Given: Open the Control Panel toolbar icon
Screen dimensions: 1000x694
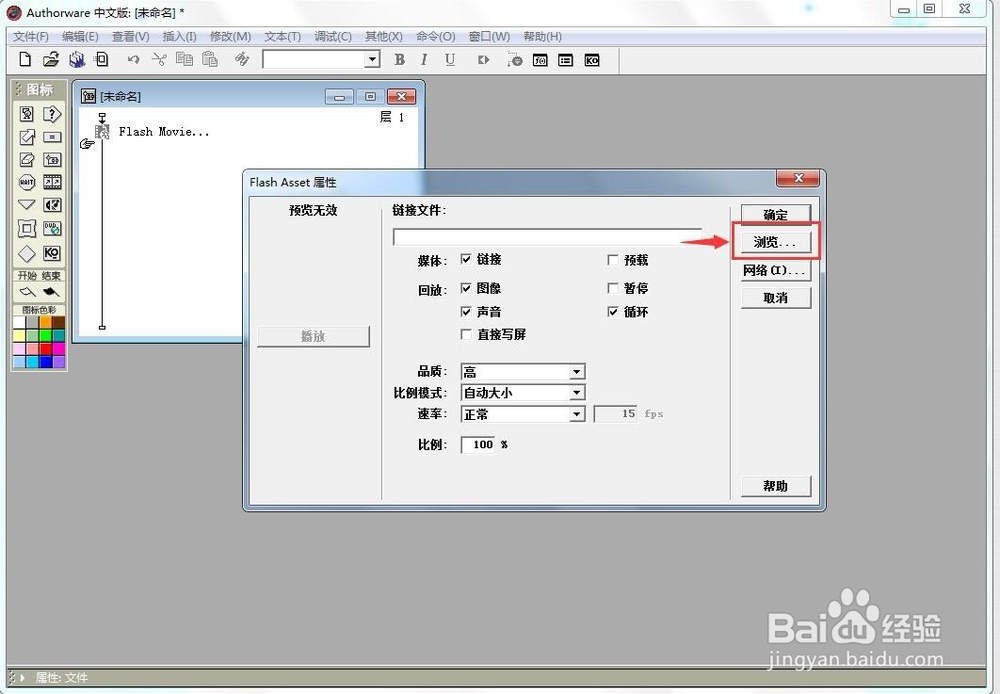Looking at the screenshot, I should click(515, 60).
